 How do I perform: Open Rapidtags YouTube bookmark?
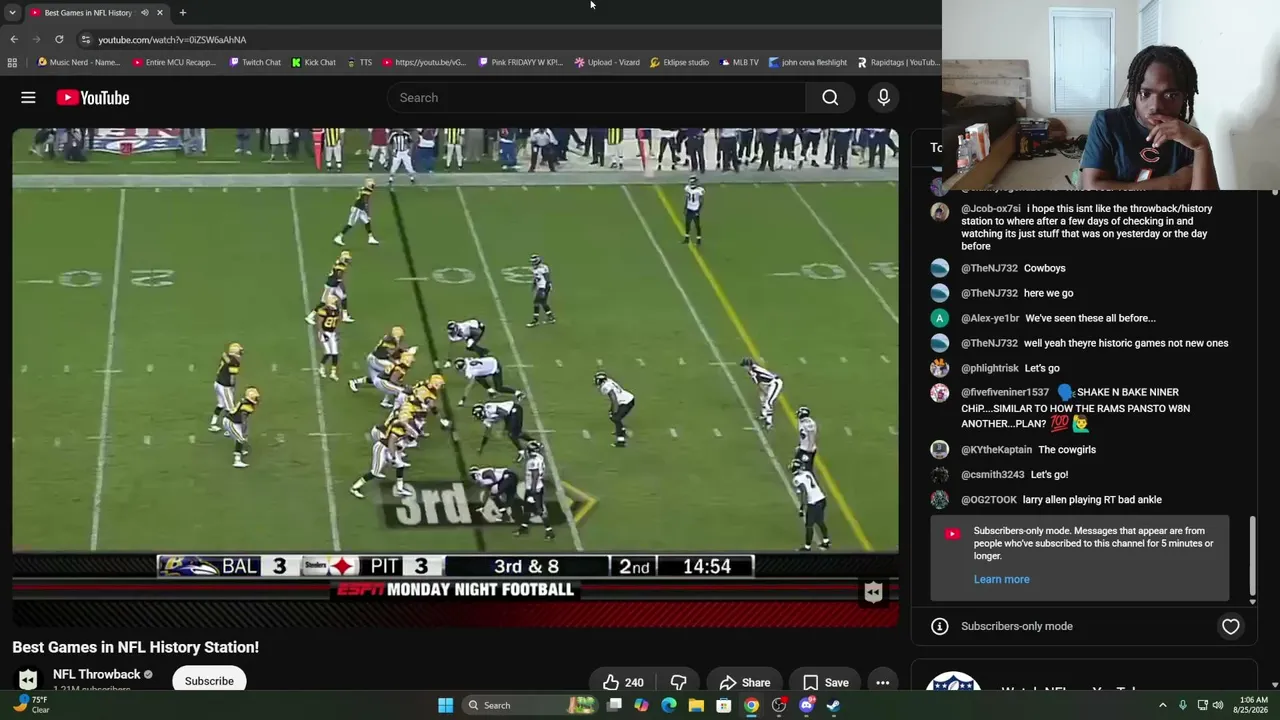point(898,62)
